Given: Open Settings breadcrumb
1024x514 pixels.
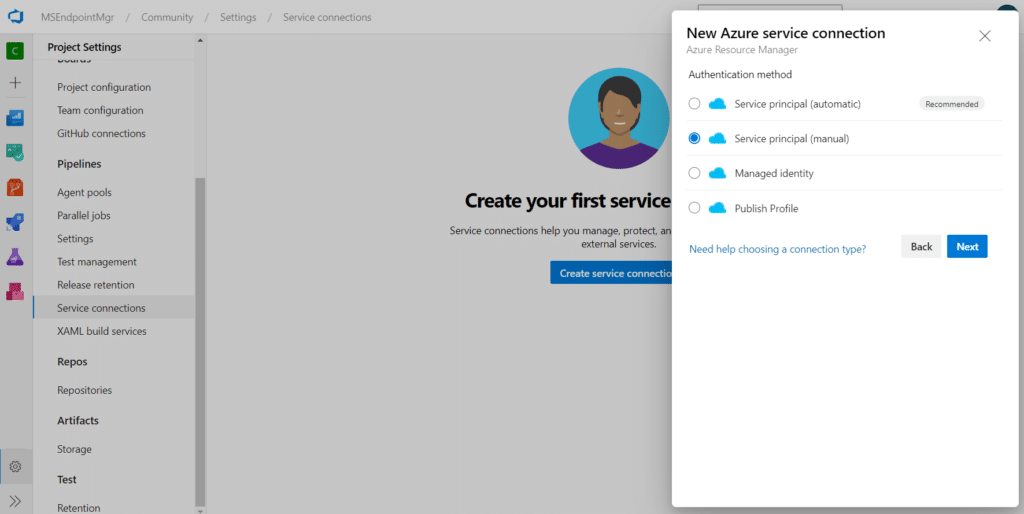Looking at the screenshot, I should pos(238,17).
